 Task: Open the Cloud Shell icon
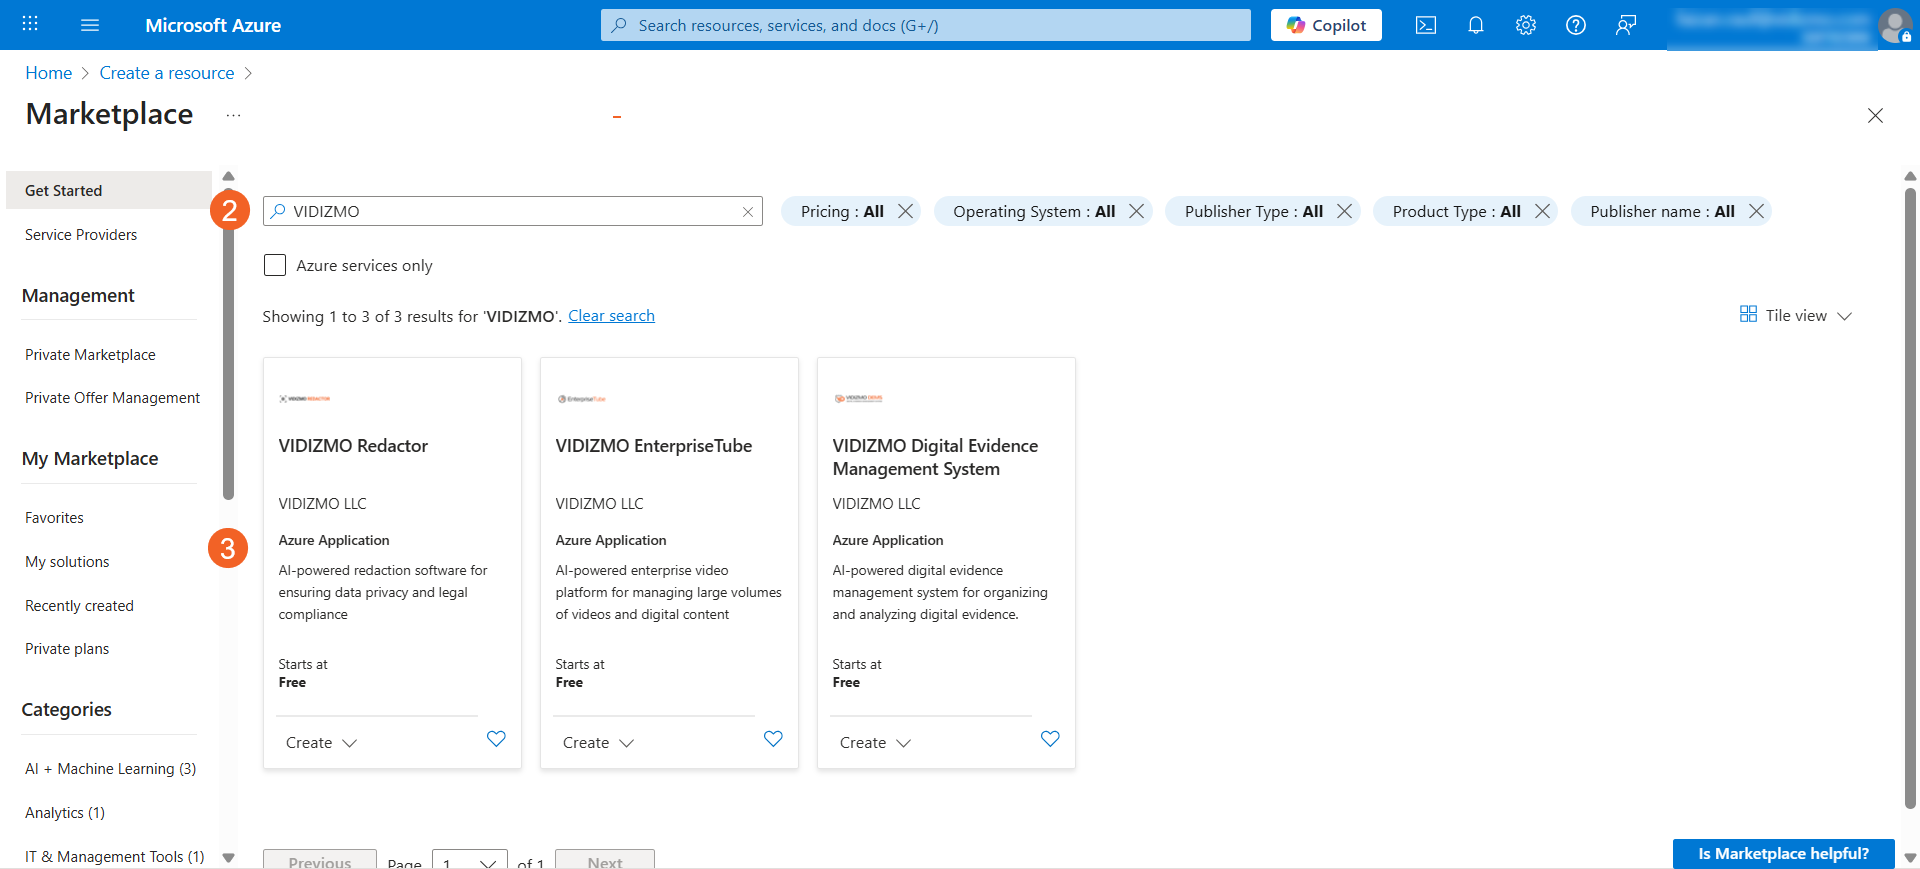tap(1426, 25)
